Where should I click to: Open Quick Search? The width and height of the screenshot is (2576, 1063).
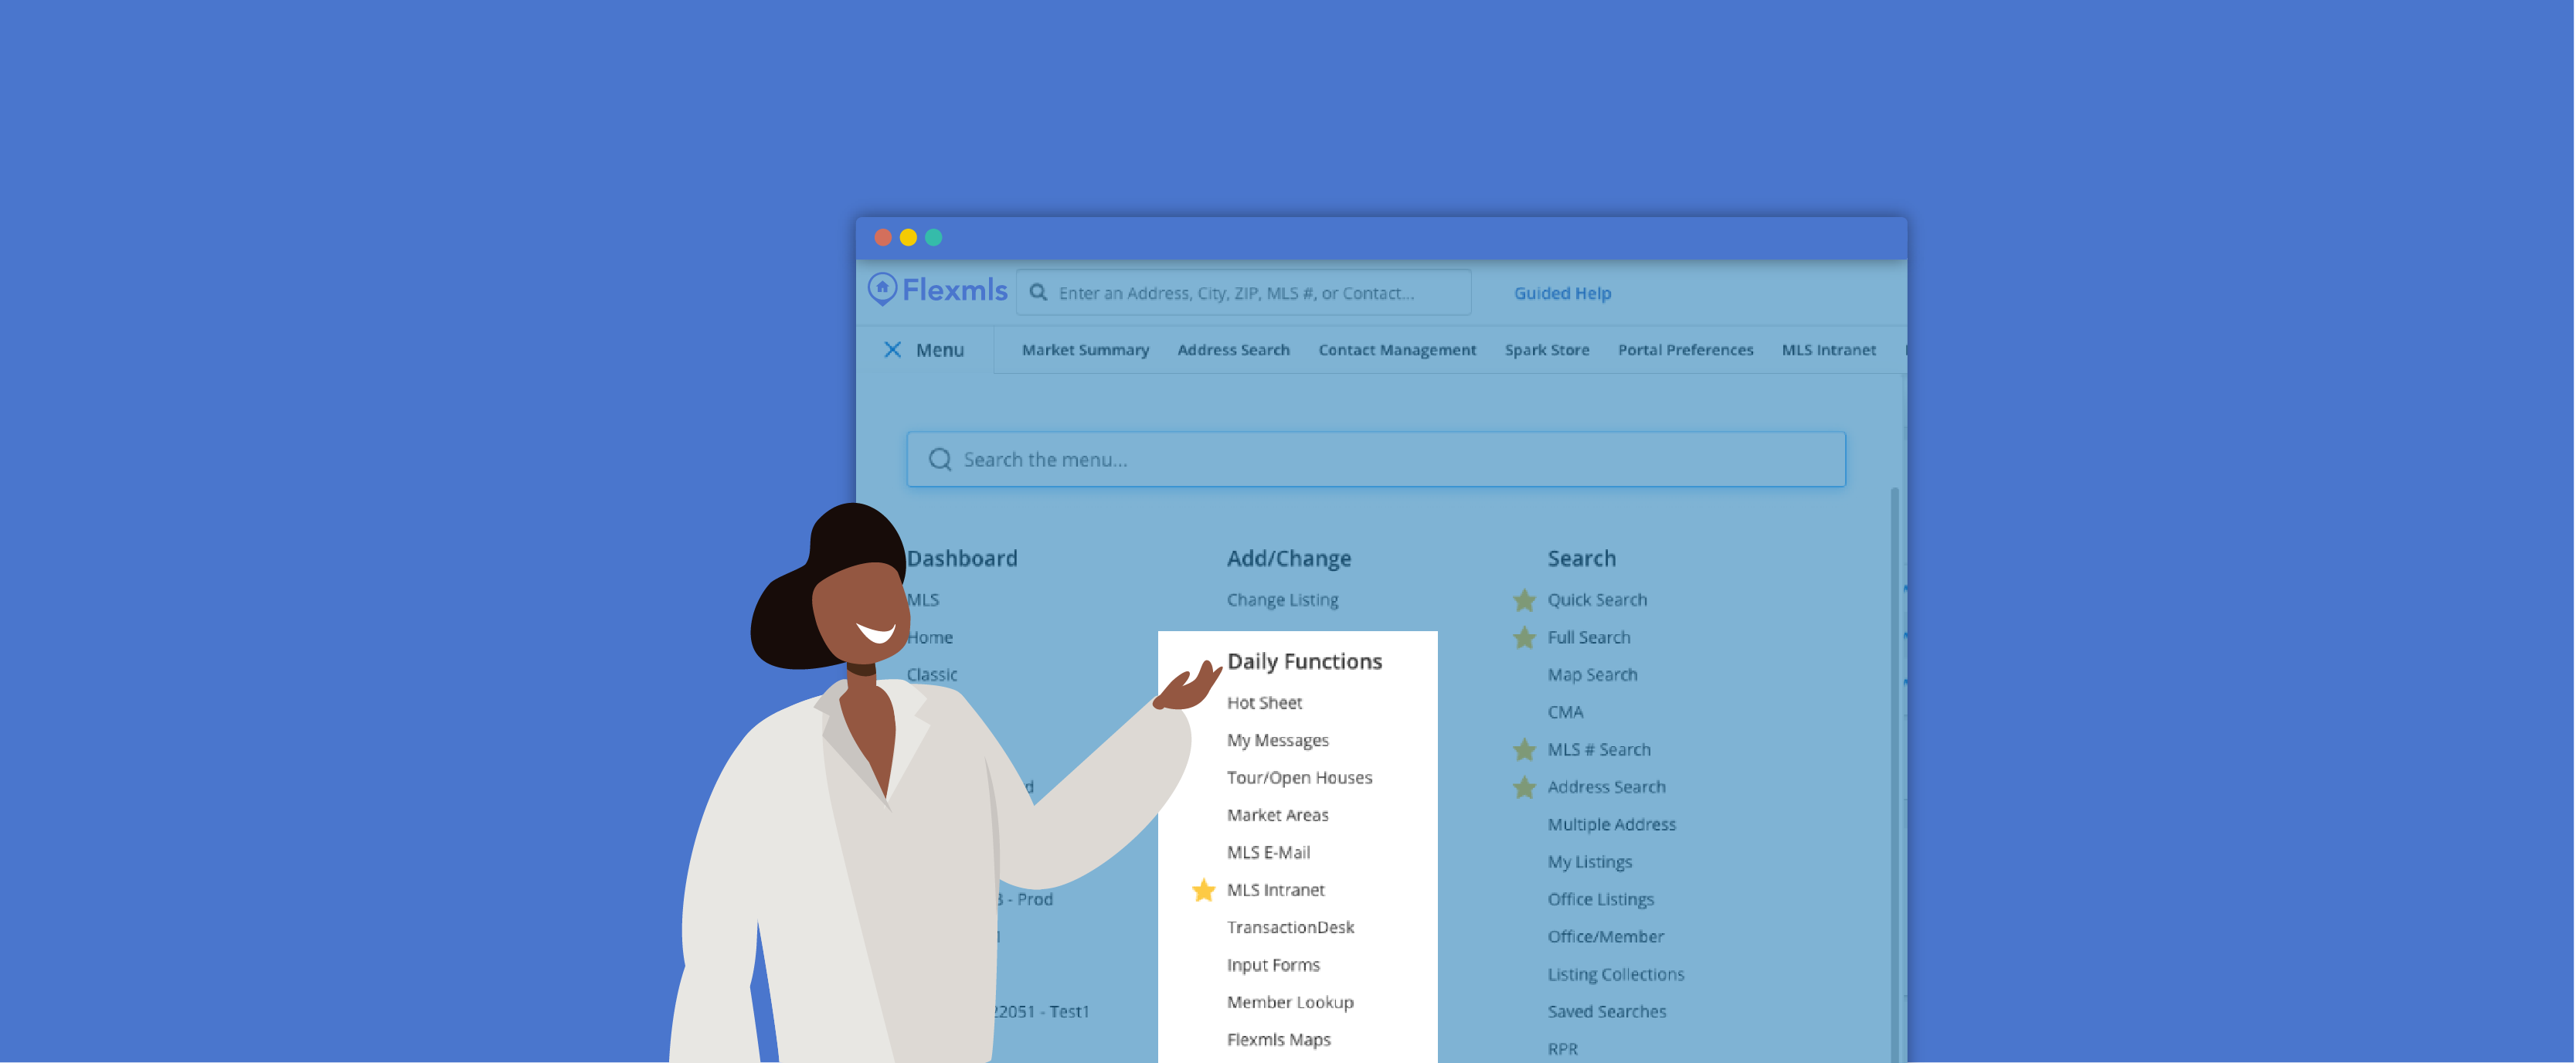pos(1597,599)
